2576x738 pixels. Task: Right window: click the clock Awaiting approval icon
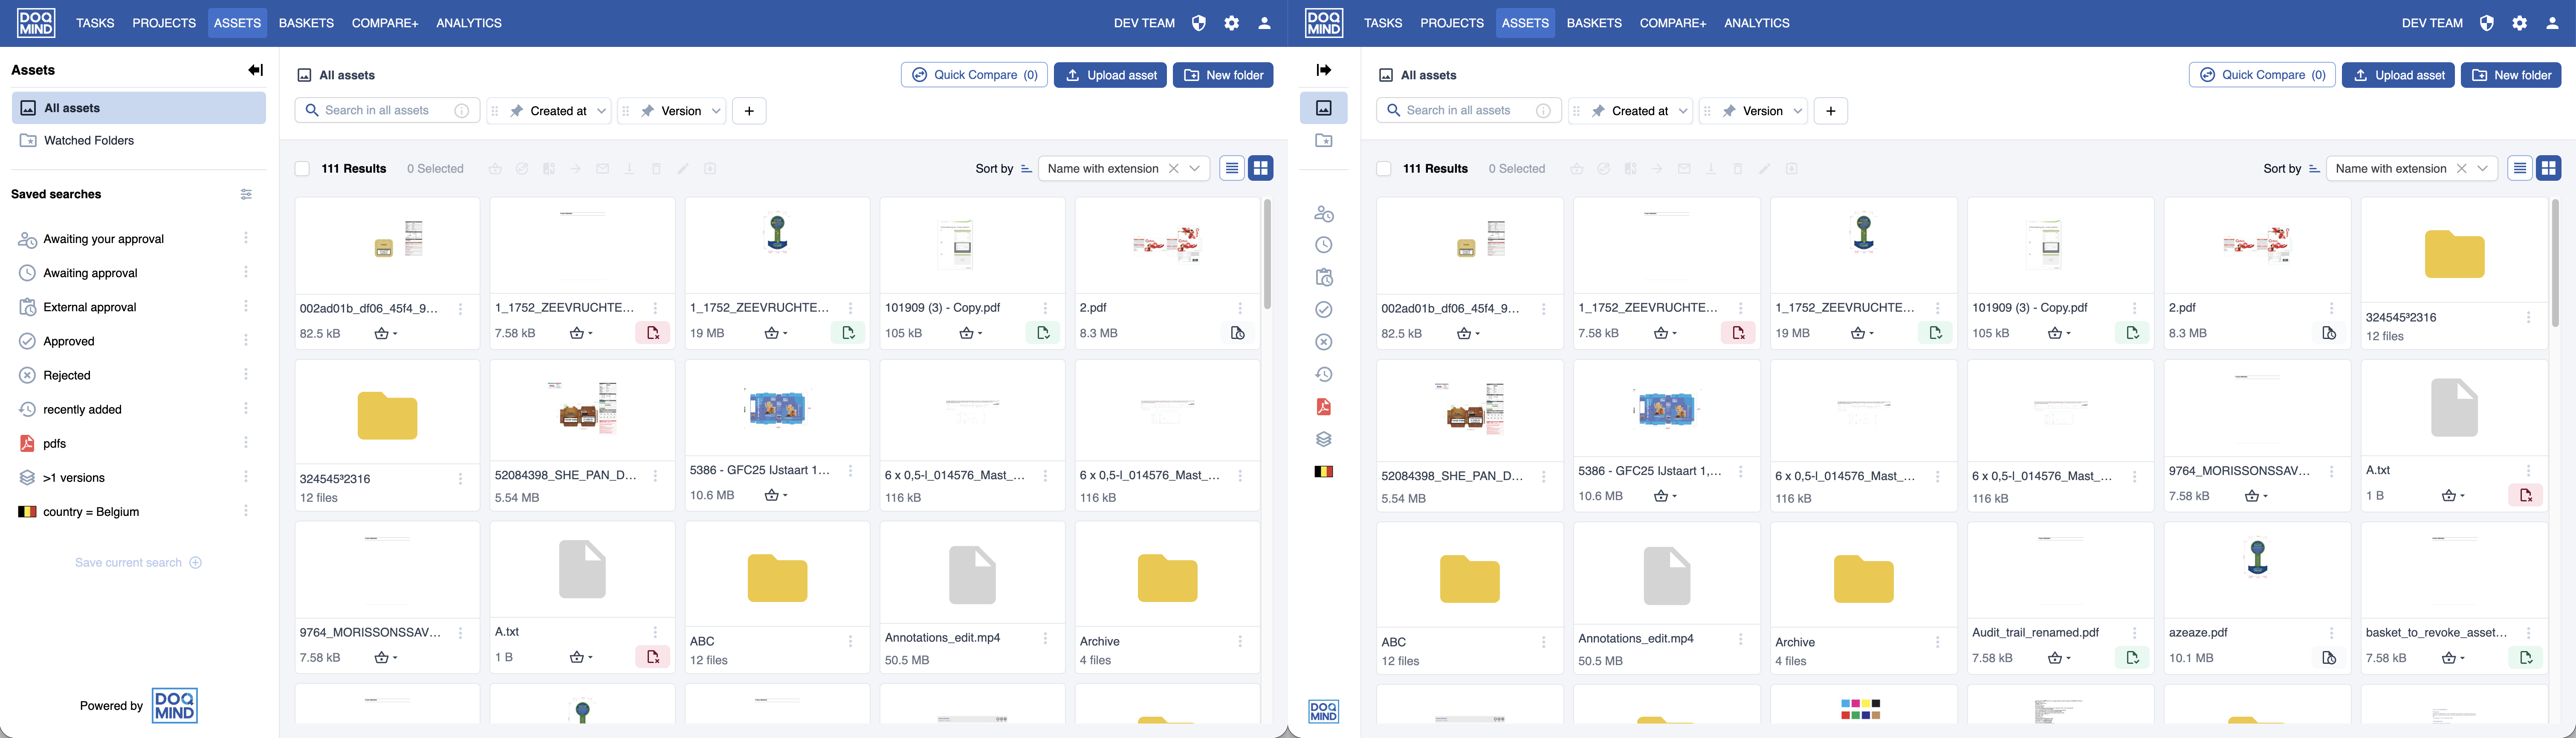point(1324,245)
